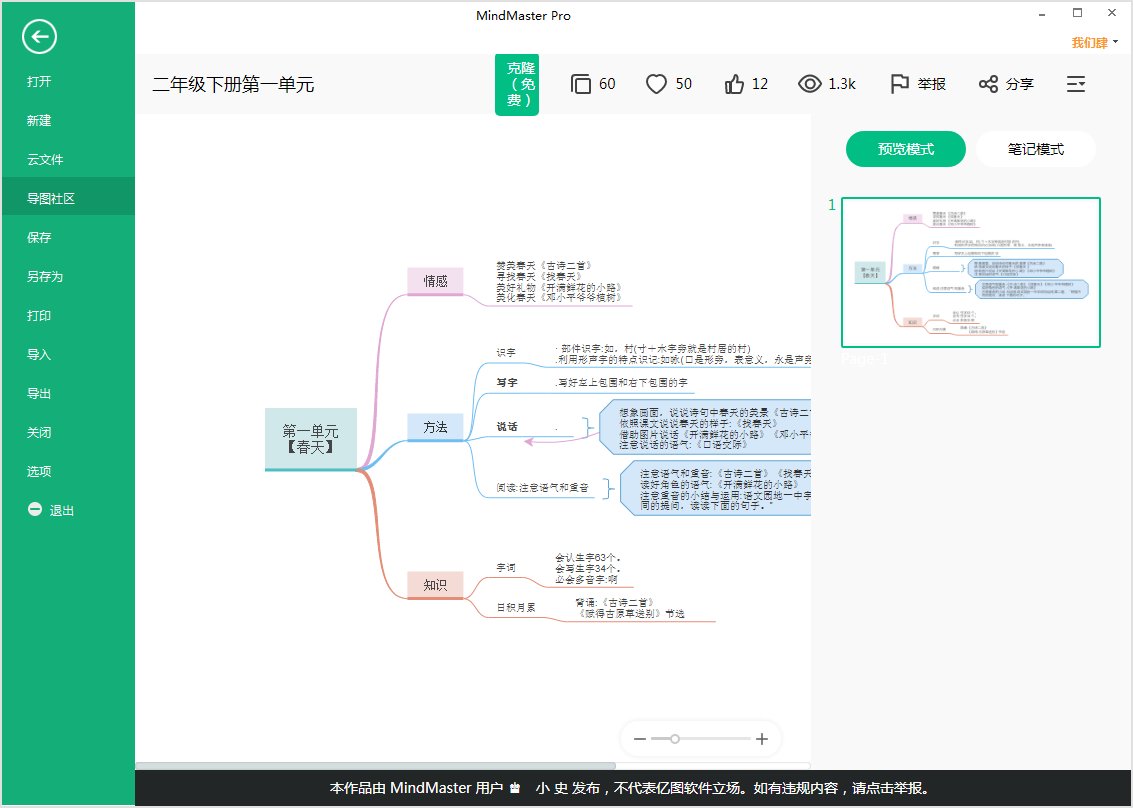Screen dimensions: 1133x808
Task: Click the thumbs-up like icon
Action: [x=735, y=84]
